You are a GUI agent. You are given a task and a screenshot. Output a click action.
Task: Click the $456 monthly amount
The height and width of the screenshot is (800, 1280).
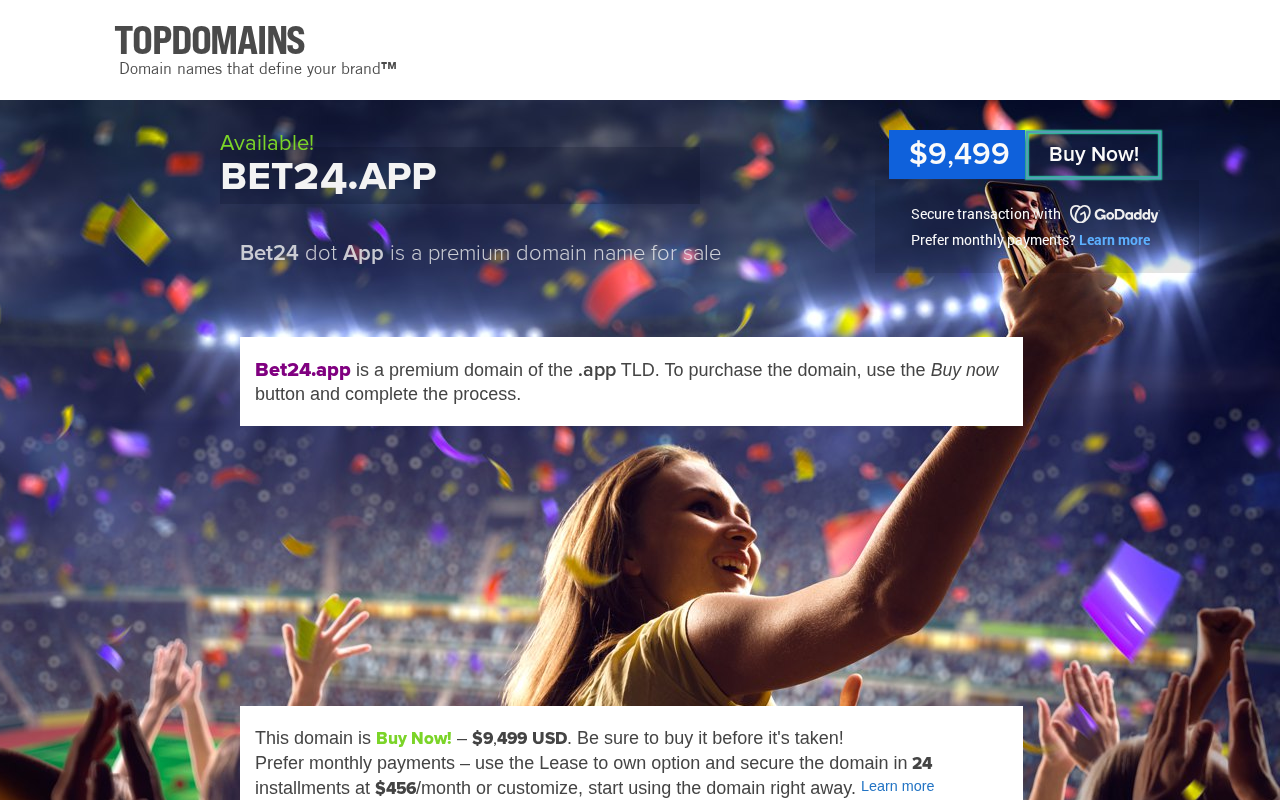tap(396, 788)
